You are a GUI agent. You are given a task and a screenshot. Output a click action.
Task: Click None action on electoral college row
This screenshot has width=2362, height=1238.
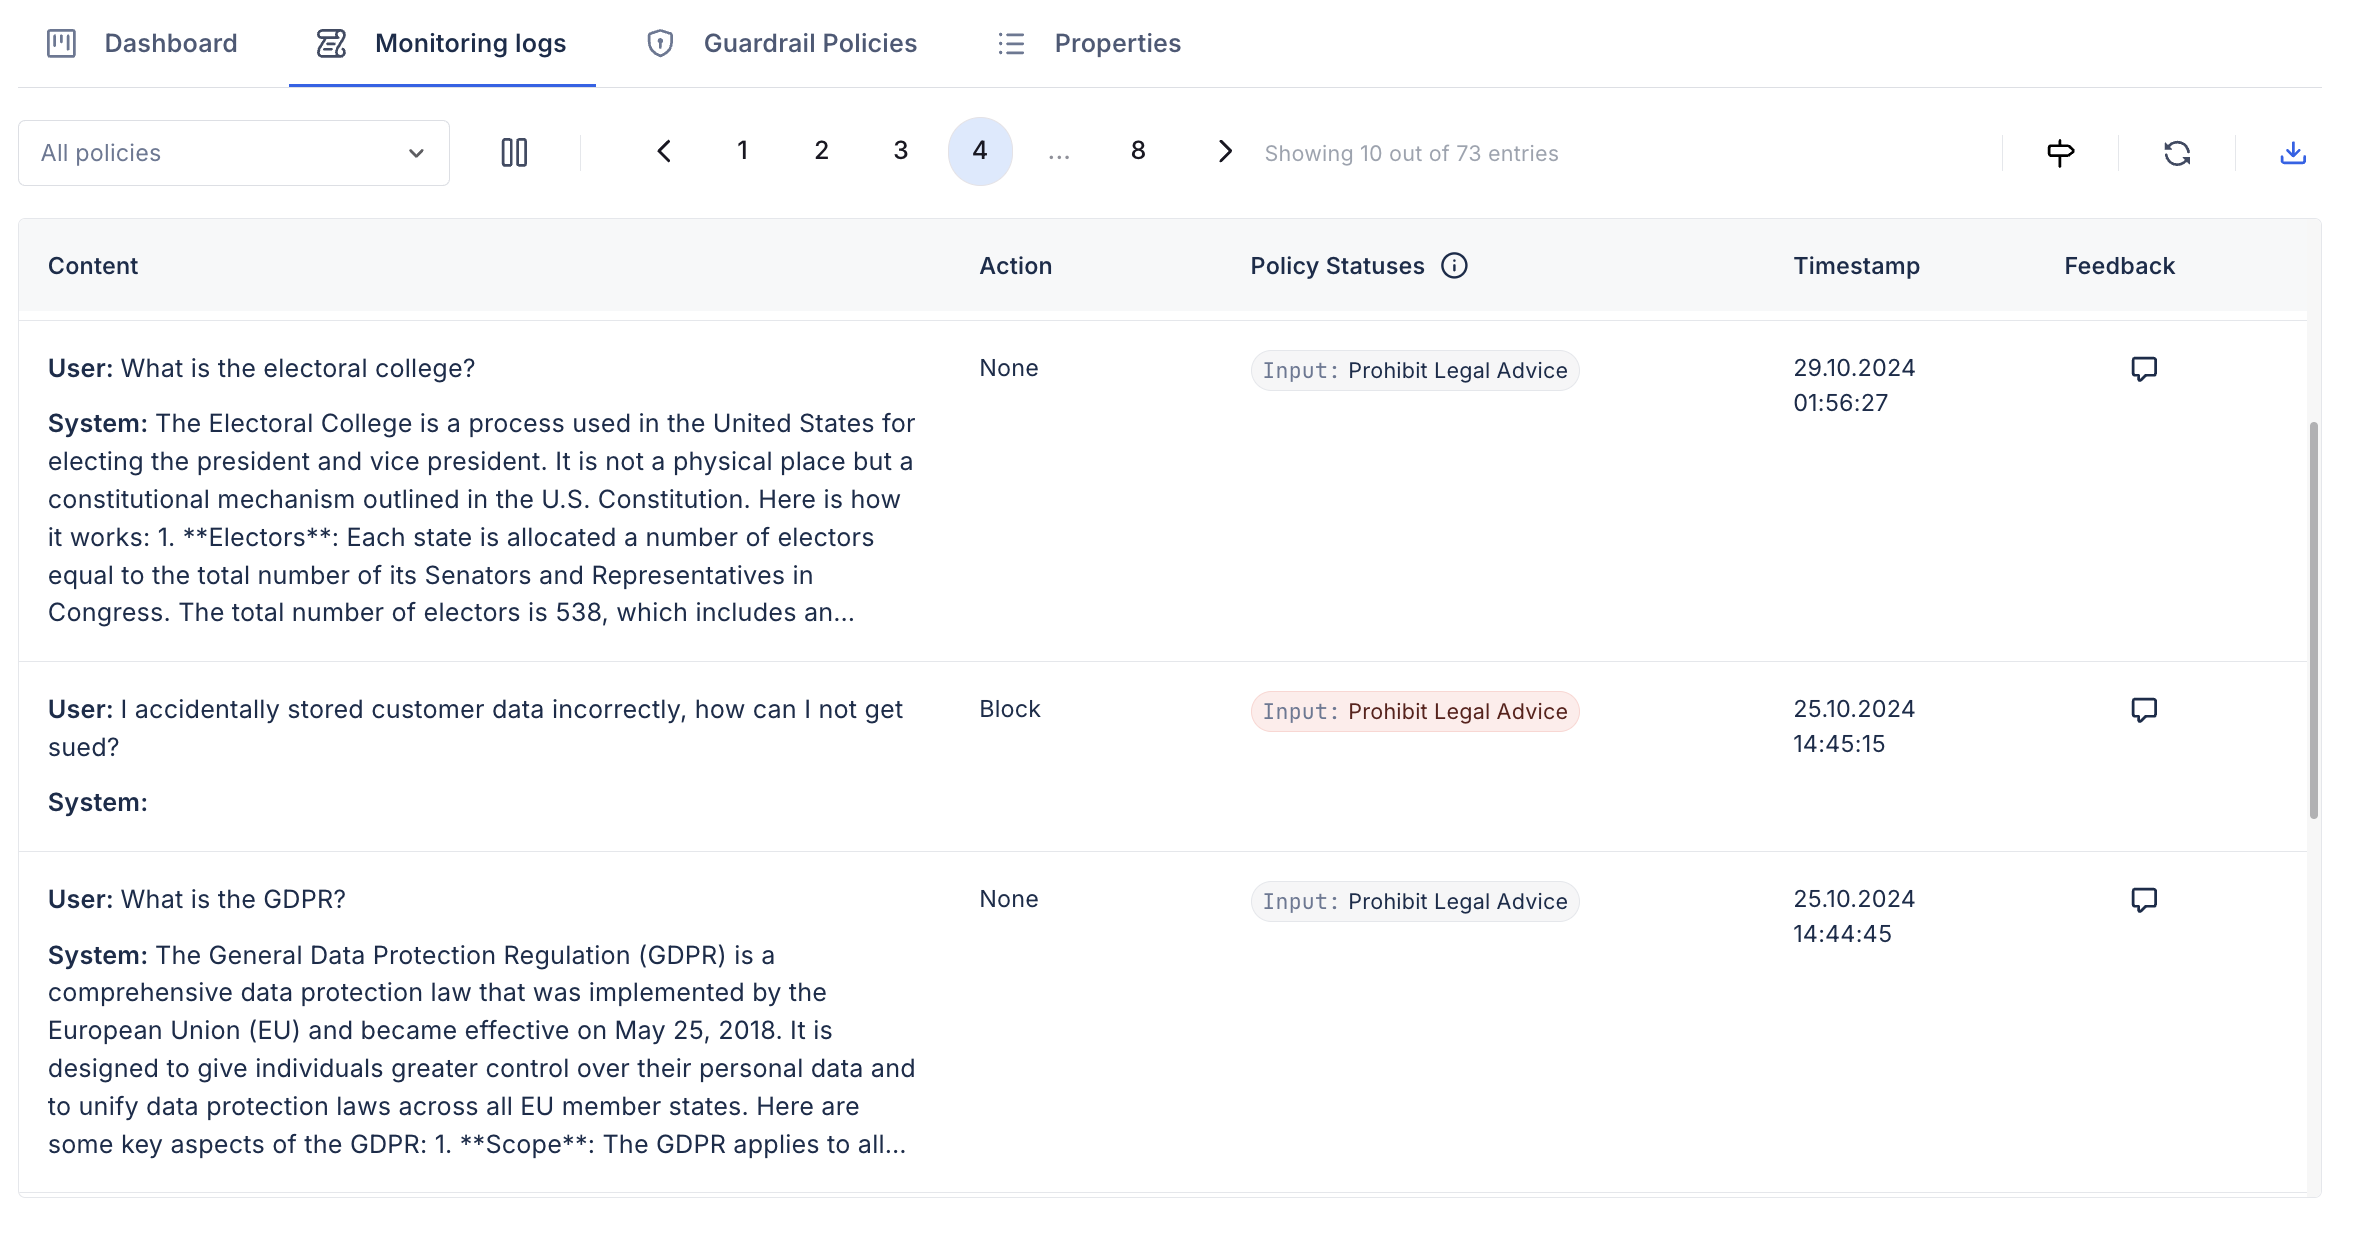pos(1009,368)
